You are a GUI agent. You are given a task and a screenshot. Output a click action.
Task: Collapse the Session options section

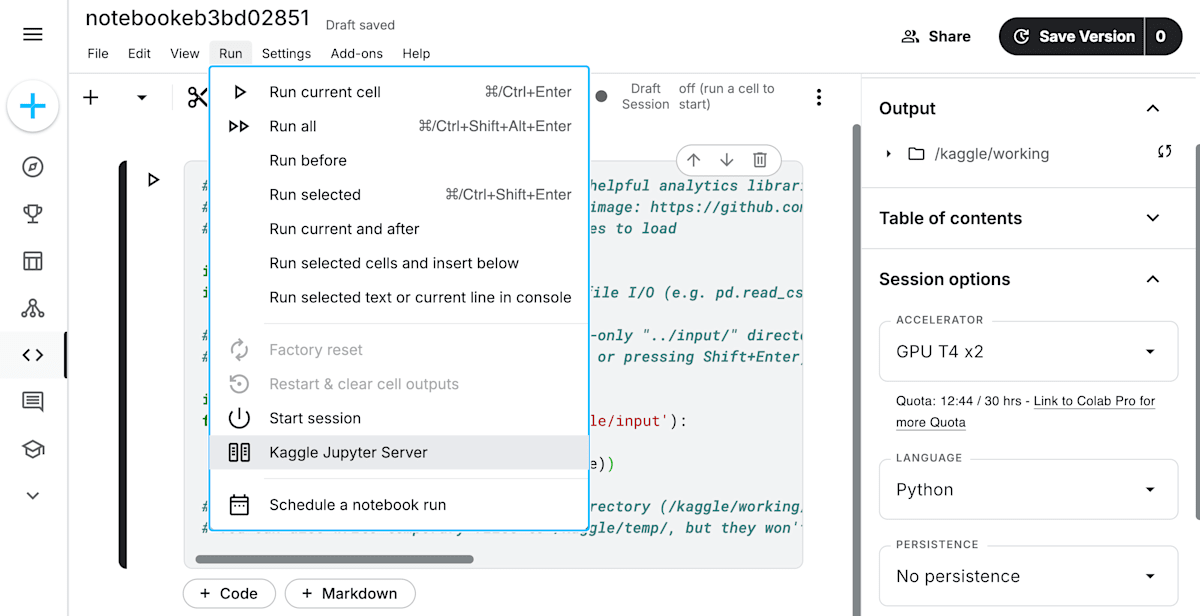point(1153,279)
